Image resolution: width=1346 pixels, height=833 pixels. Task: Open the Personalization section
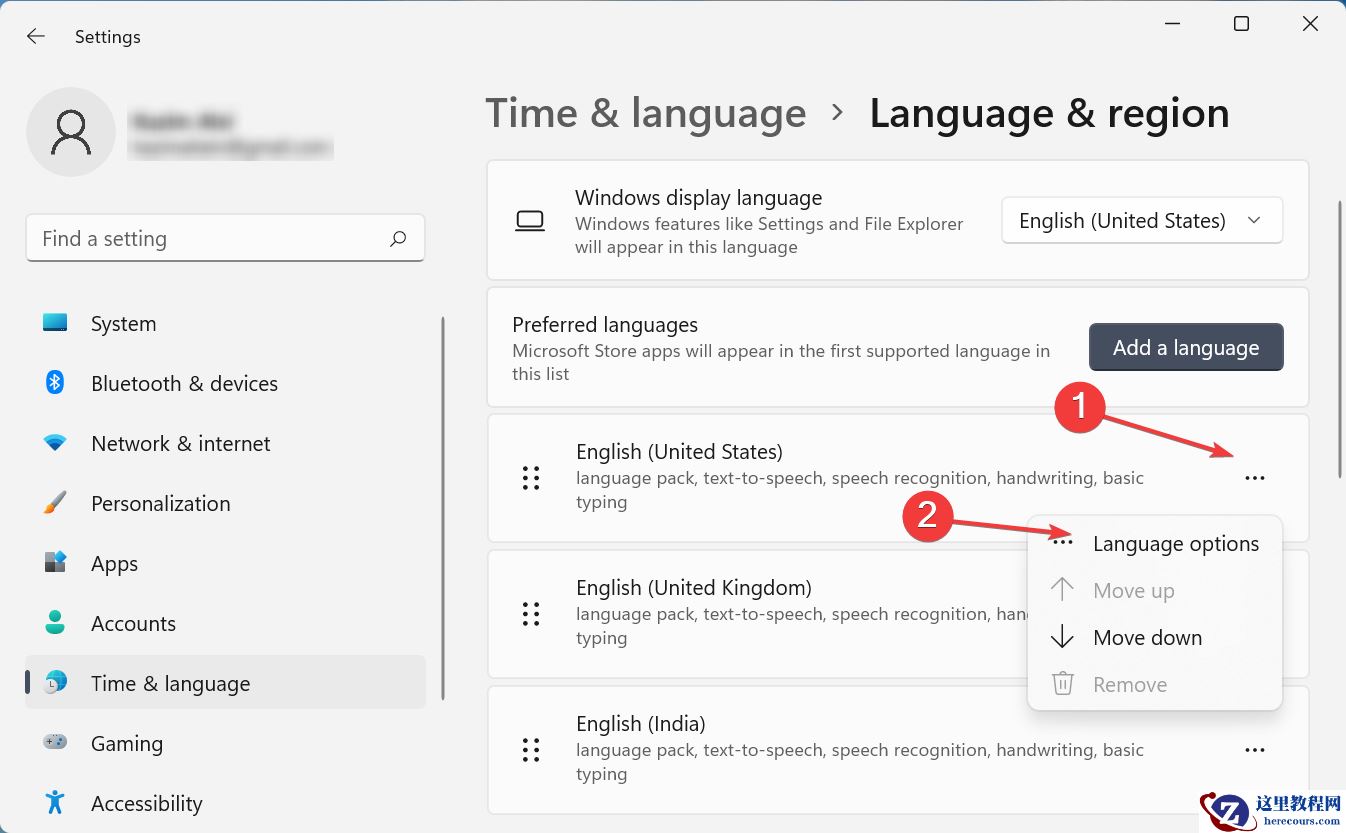[x=225, y=504]
